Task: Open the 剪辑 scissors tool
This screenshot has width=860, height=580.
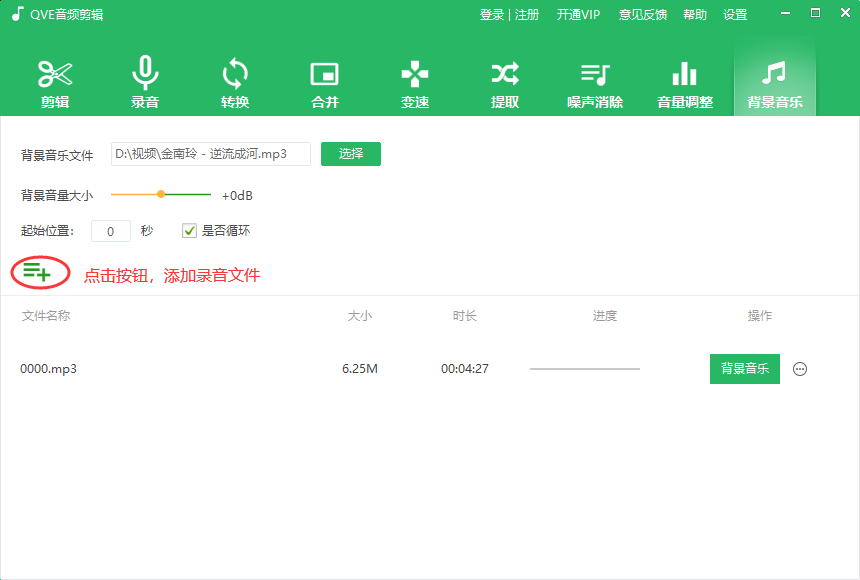Action: [55, 83]
